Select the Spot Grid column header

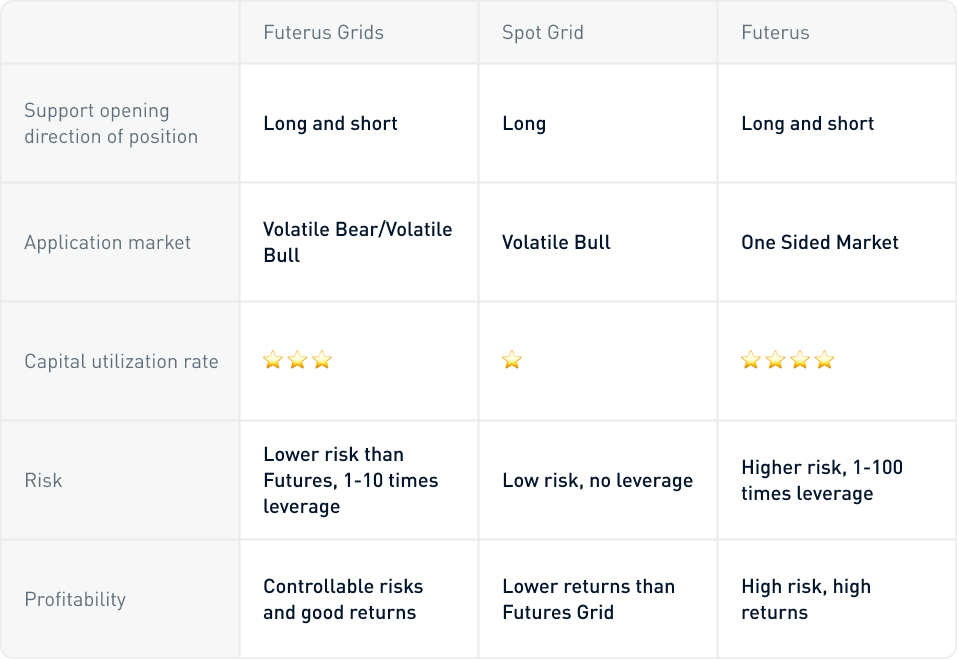[543, 32]
